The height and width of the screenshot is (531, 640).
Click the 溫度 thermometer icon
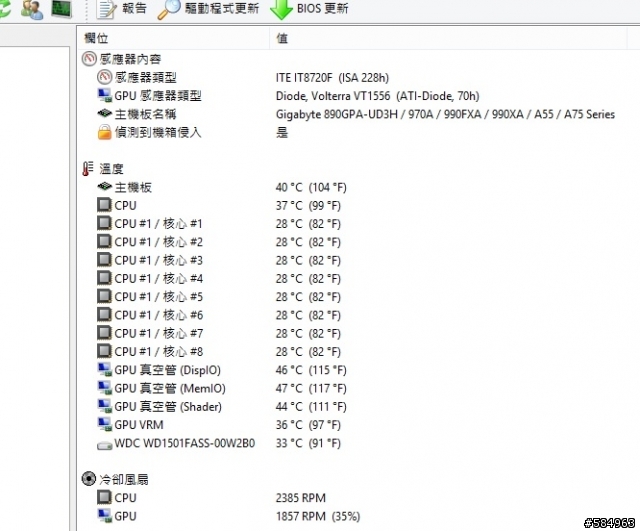point(88,168)
